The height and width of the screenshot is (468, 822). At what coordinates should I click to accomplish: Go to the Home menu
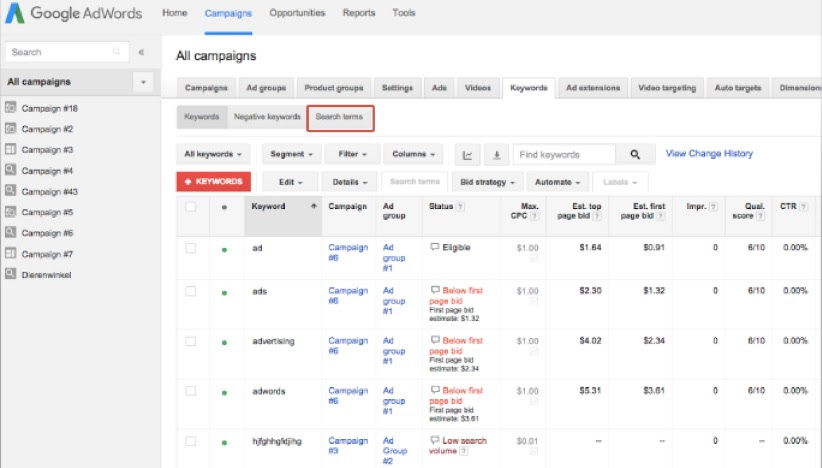pos(175,13)
